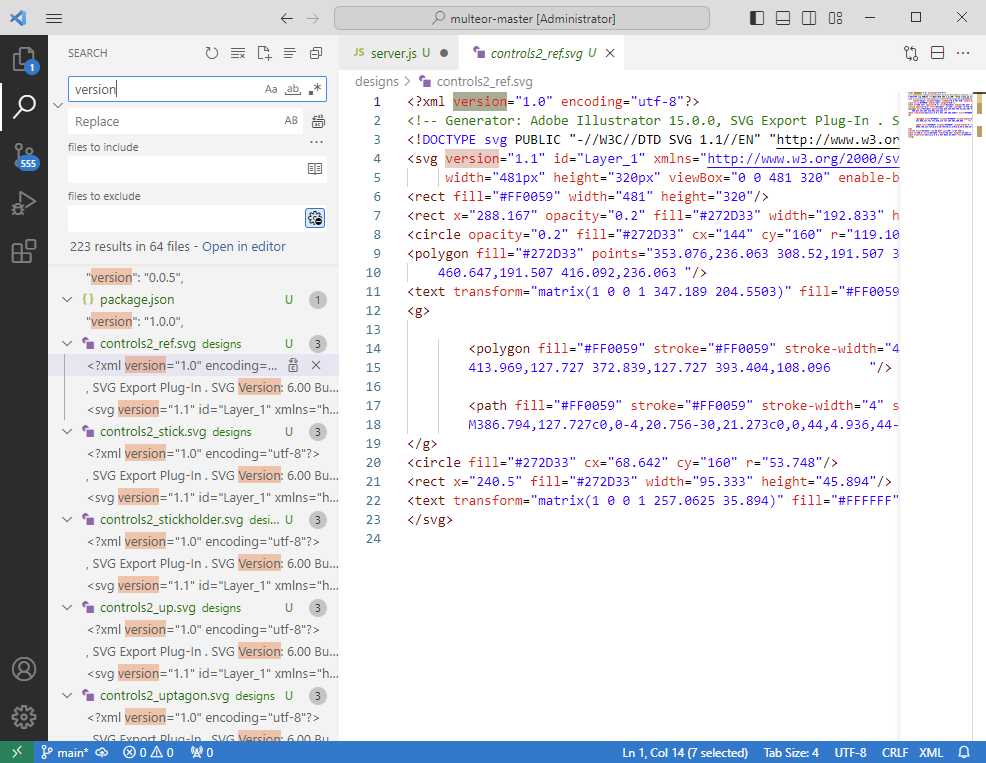This screenshot has width=986, height=763.
Task: Open the editor More Actions menu
Action: click(x=963, y=53)
